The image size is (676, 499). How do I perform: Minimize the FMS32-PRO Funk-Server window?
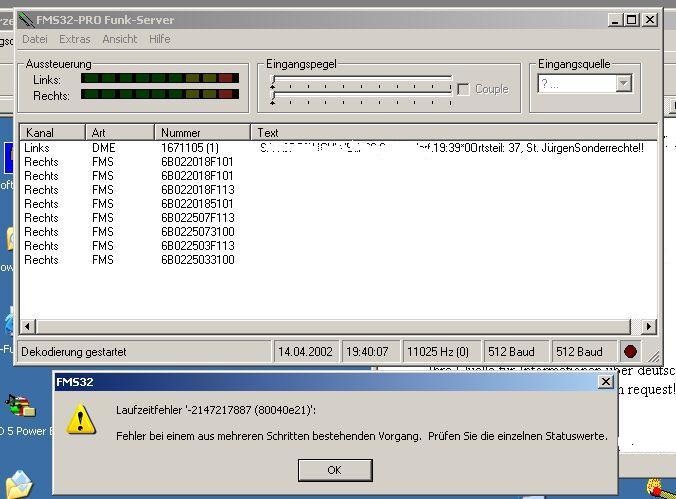pyautogui.click(x=615, y=19)
